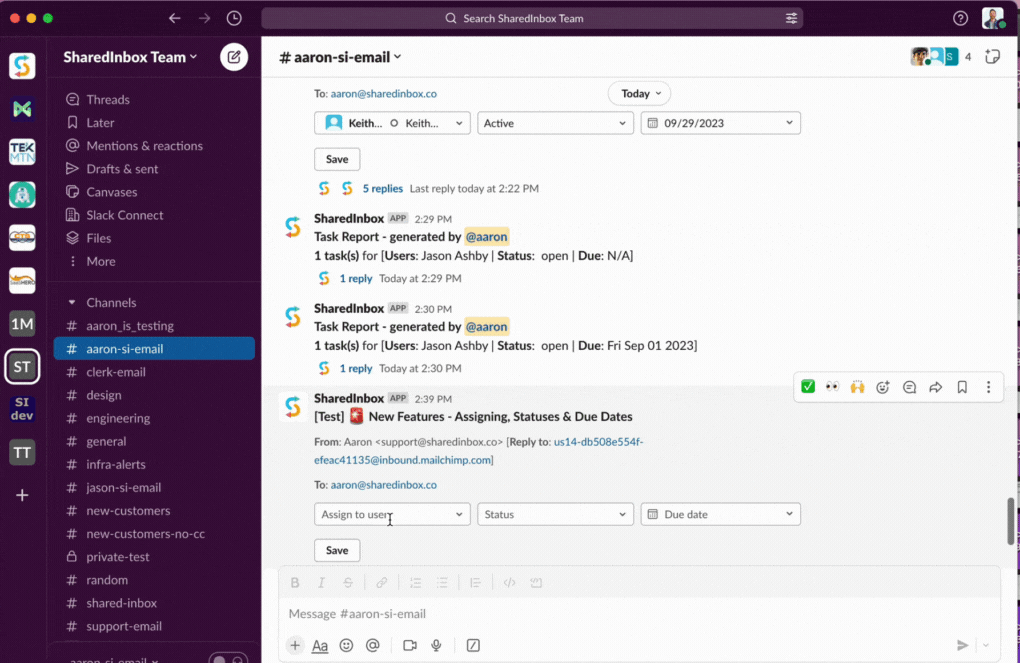Toggle formatting toolbar with Aa icon
The image size is (1020, 663).
pos(319,645)
